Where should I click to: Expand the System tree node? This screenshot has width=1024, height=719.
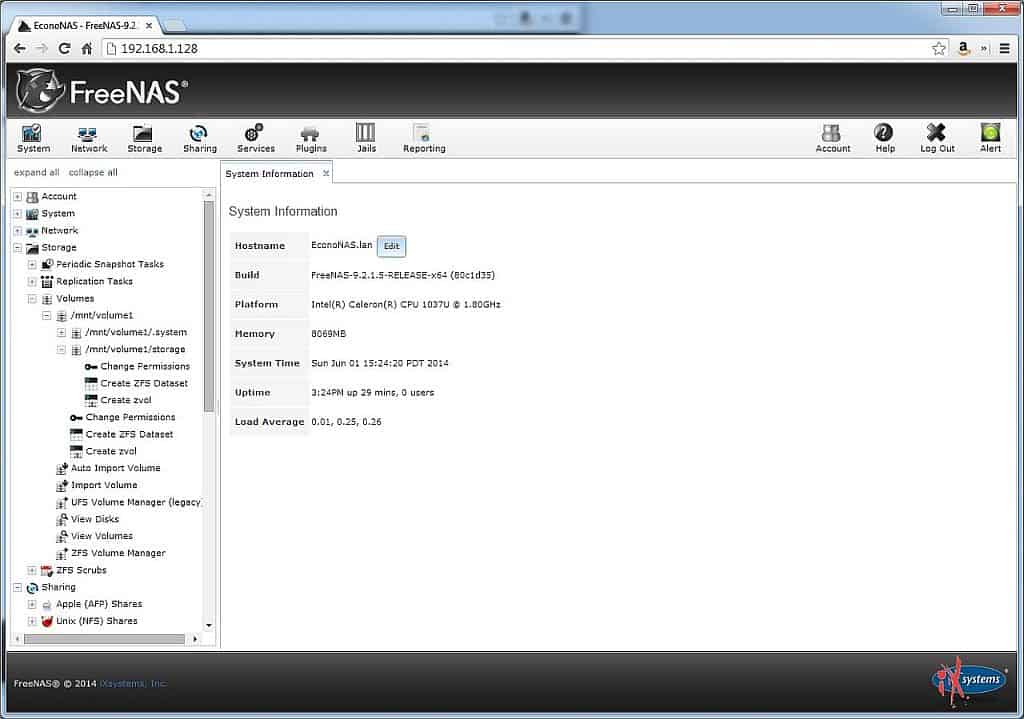[x=18, y=214]
